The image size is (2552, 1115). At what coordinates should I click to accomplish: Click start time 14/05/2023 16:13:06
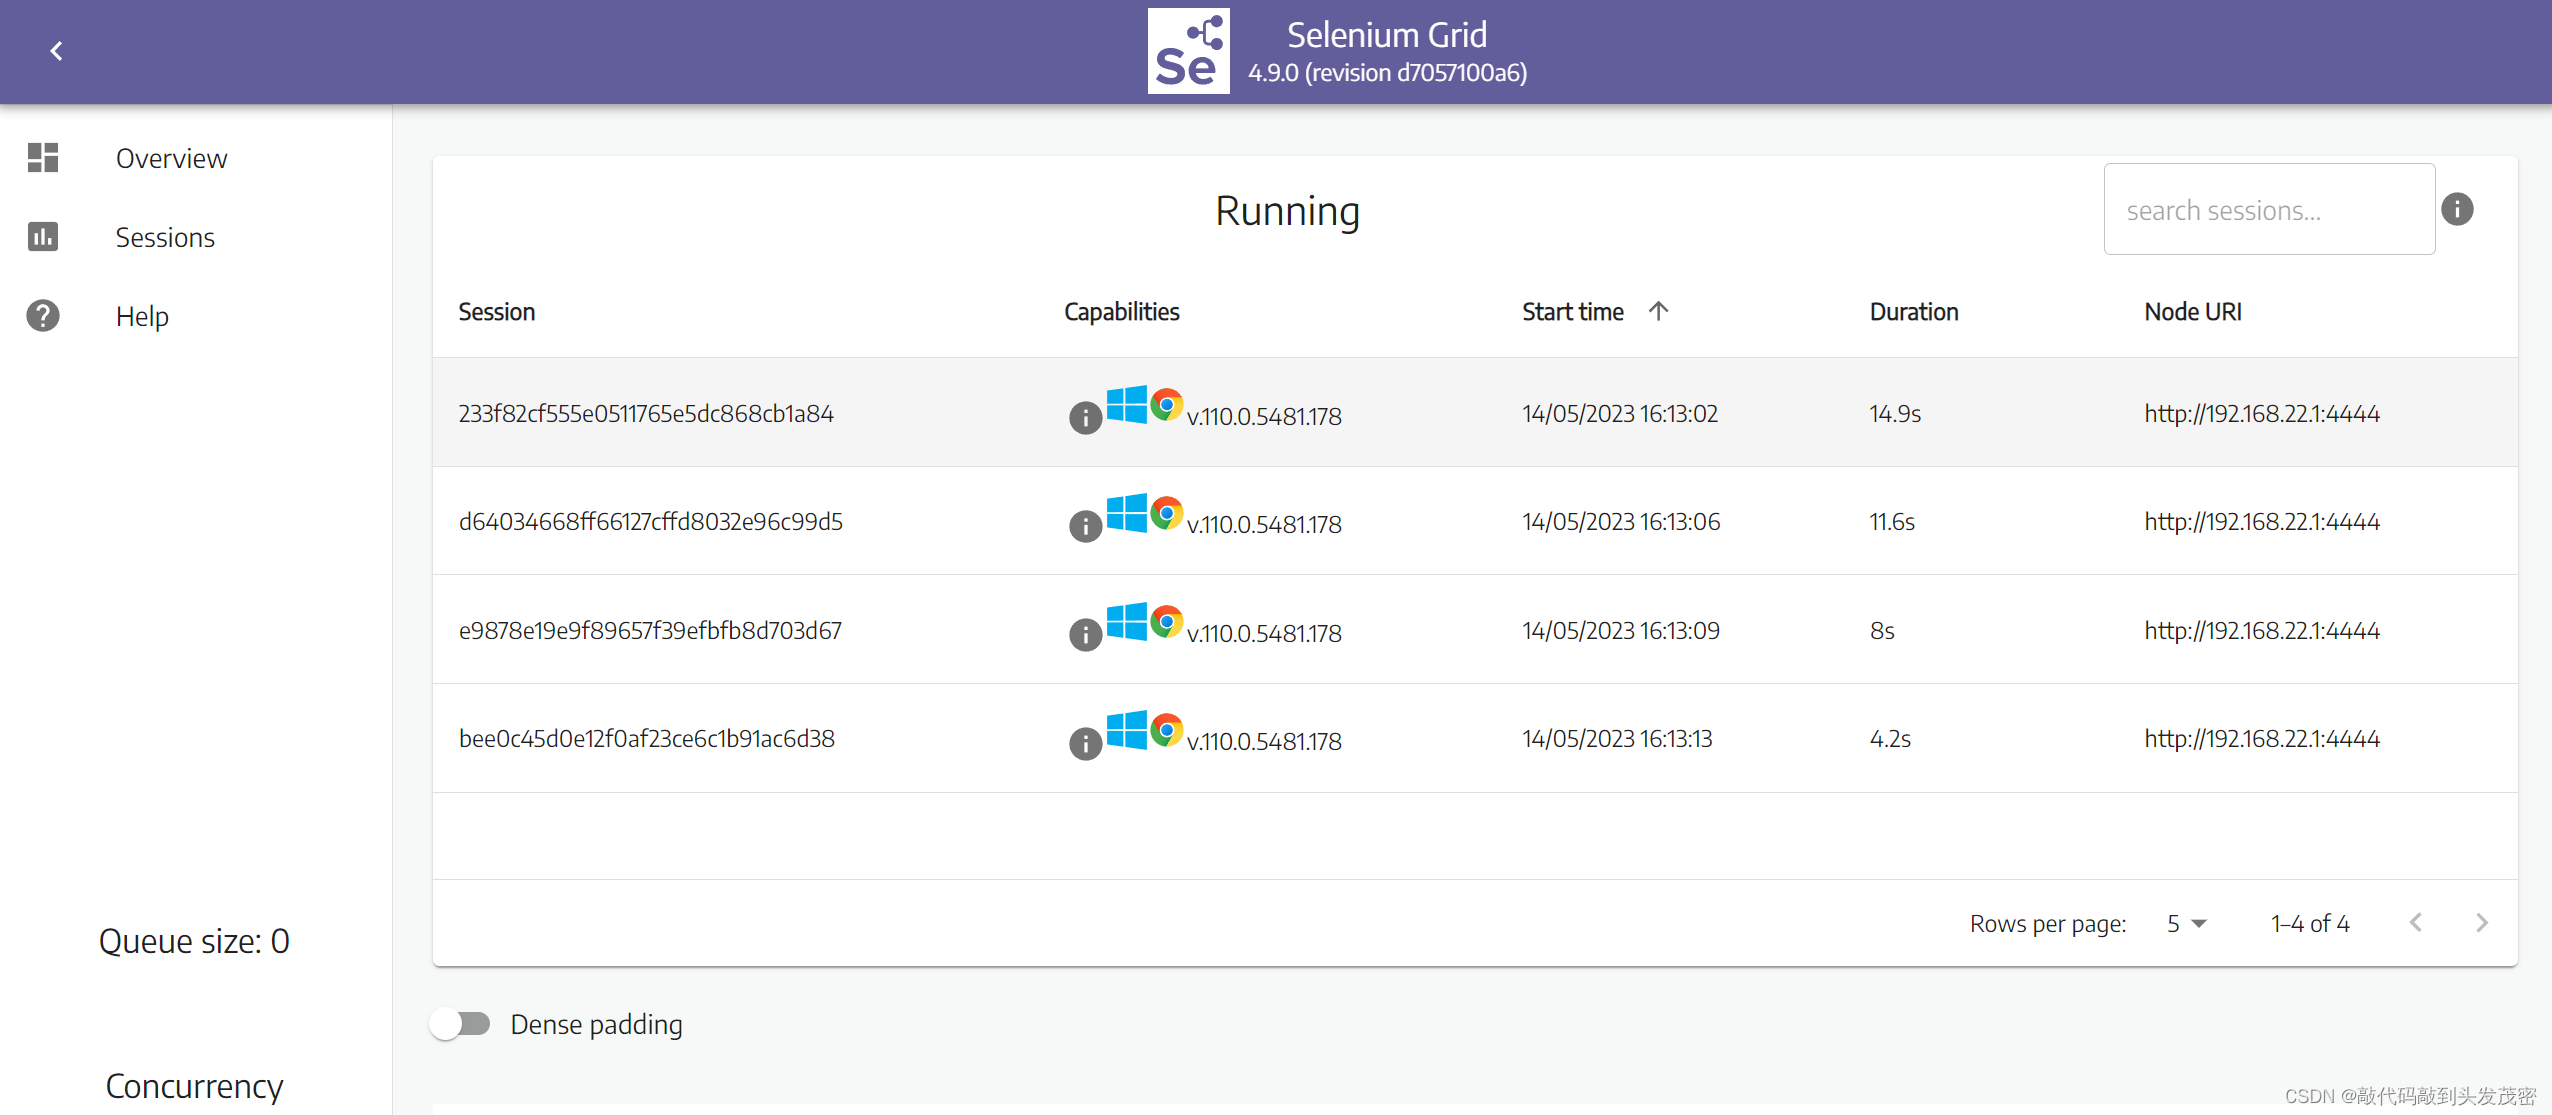pos(1621,521)
